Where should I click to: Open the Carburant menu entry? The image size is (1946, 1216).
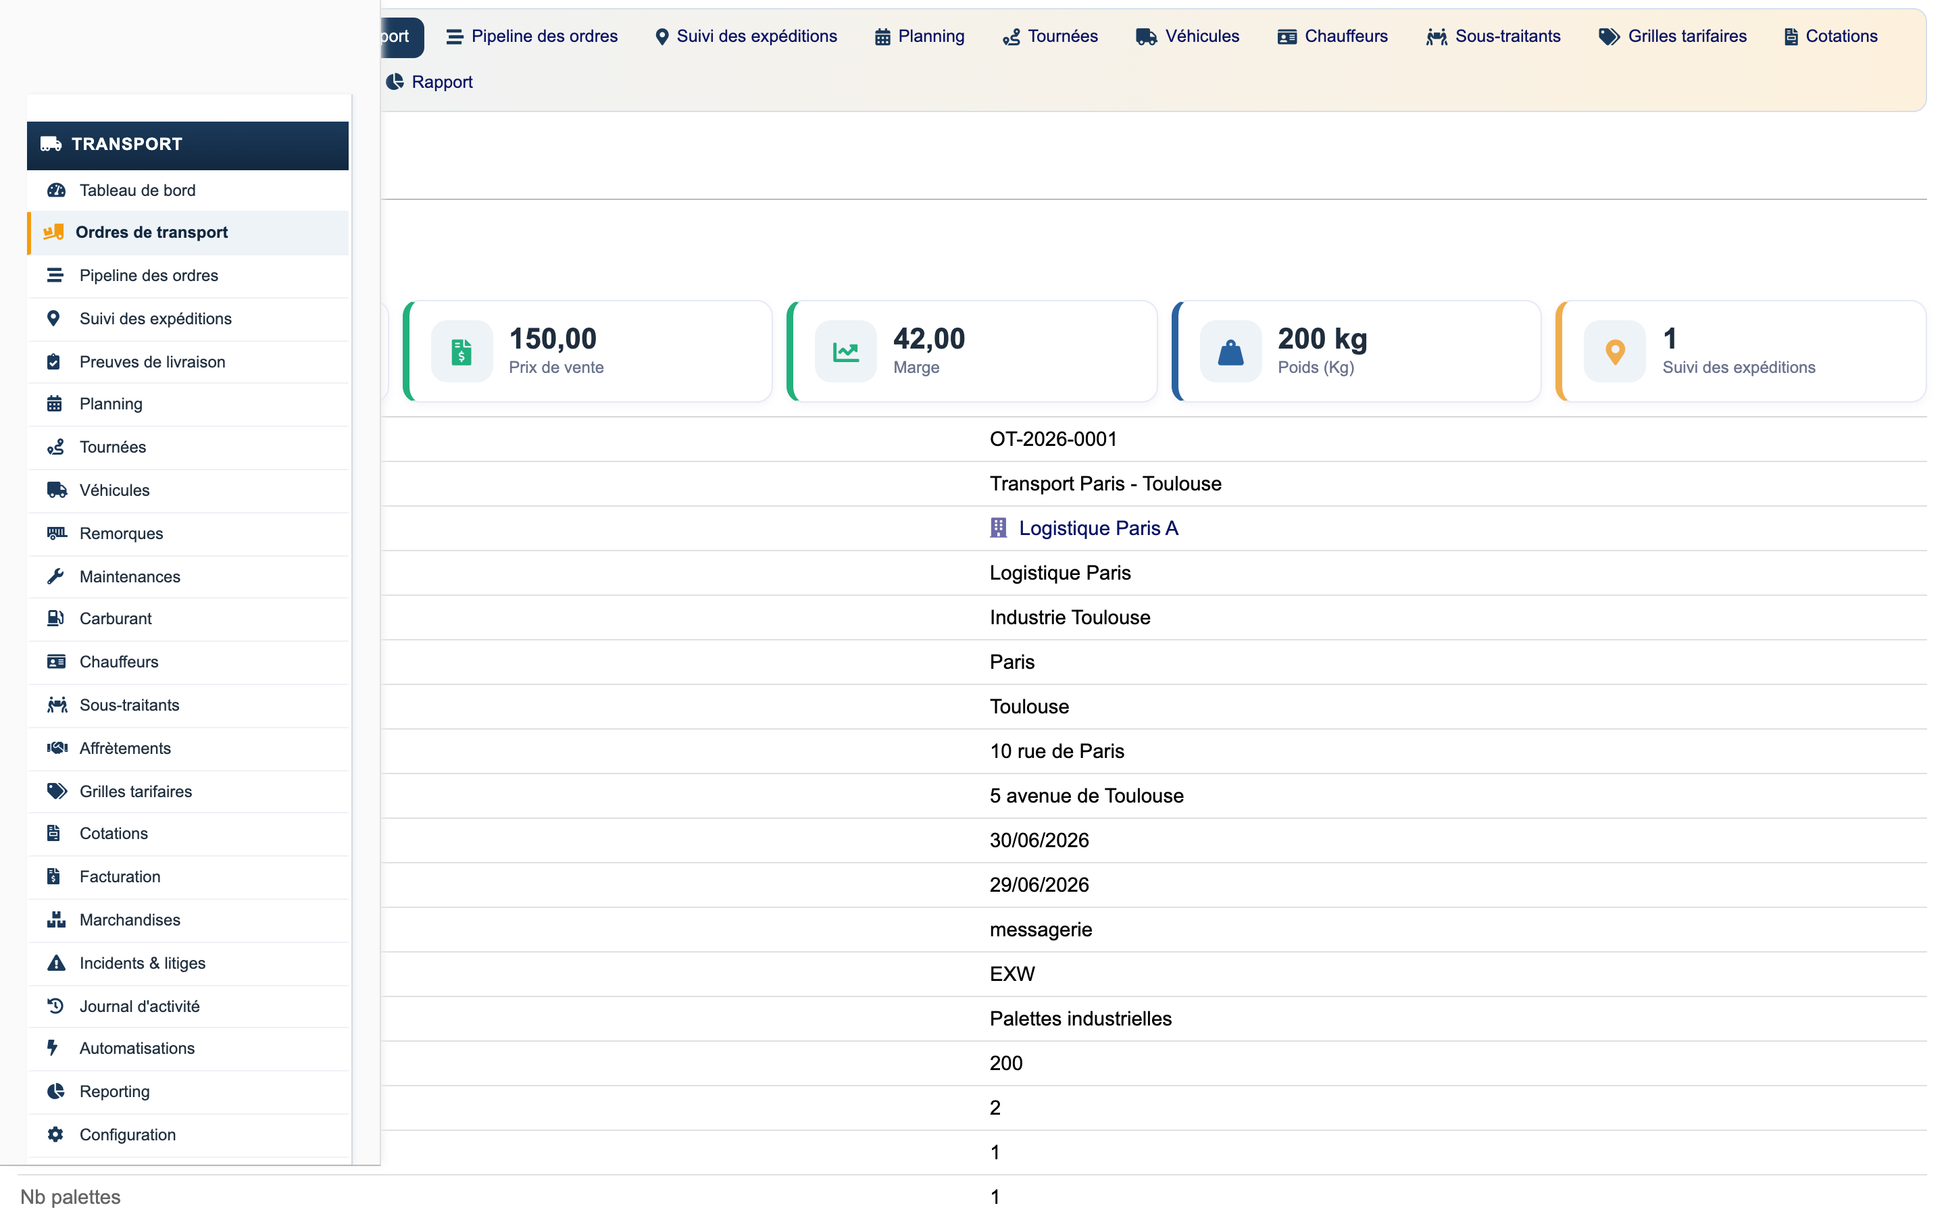(188, 619)
